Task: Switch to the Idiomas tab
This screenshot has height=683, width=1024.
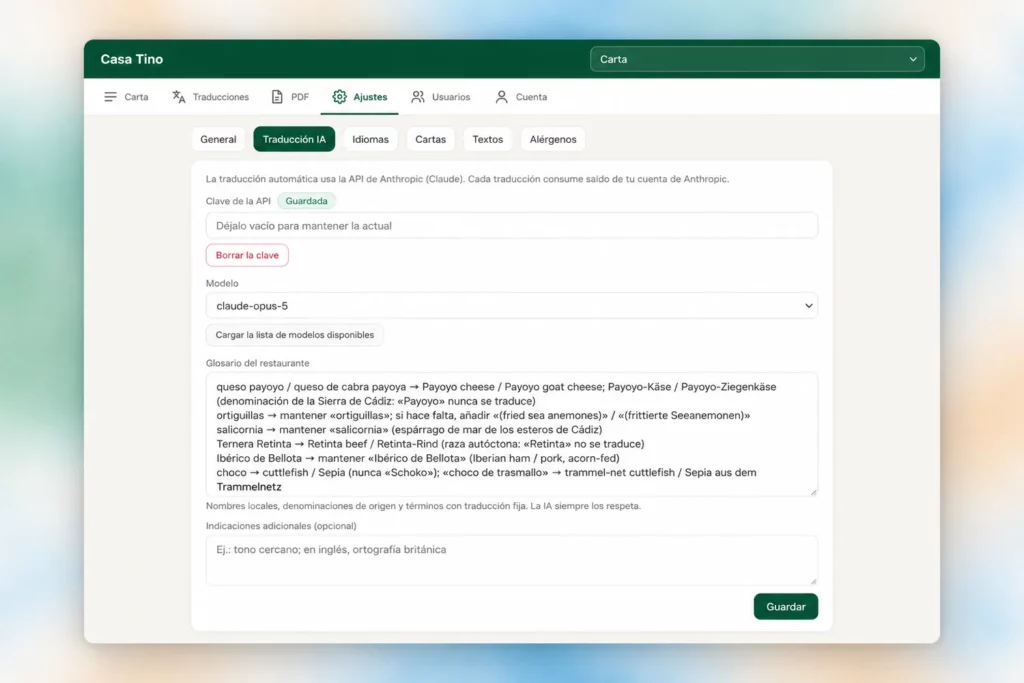Action: click(x=370, y=139)
